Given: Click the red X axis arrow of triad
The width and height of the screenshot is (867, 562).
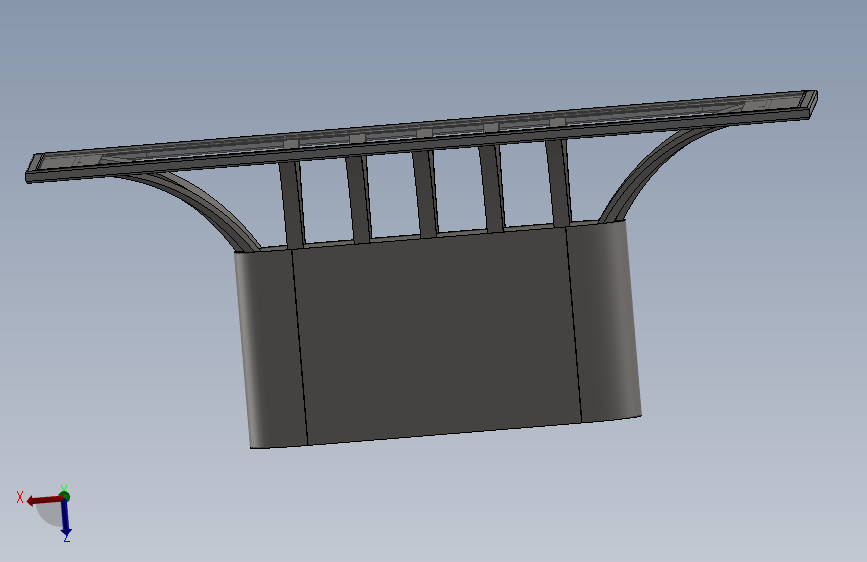Looking at the screenshot, I should 44,500.
